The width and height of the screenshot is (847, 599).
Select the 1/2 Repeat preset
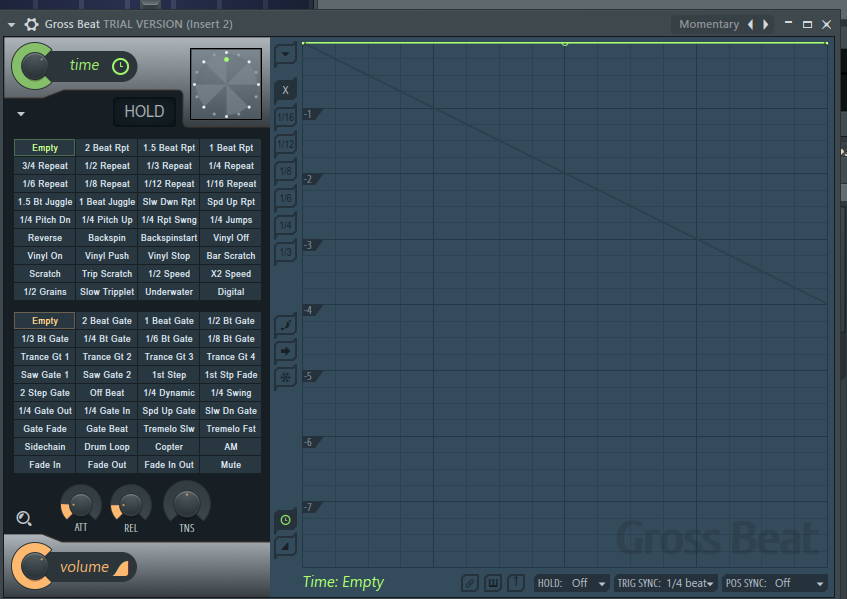107,166
